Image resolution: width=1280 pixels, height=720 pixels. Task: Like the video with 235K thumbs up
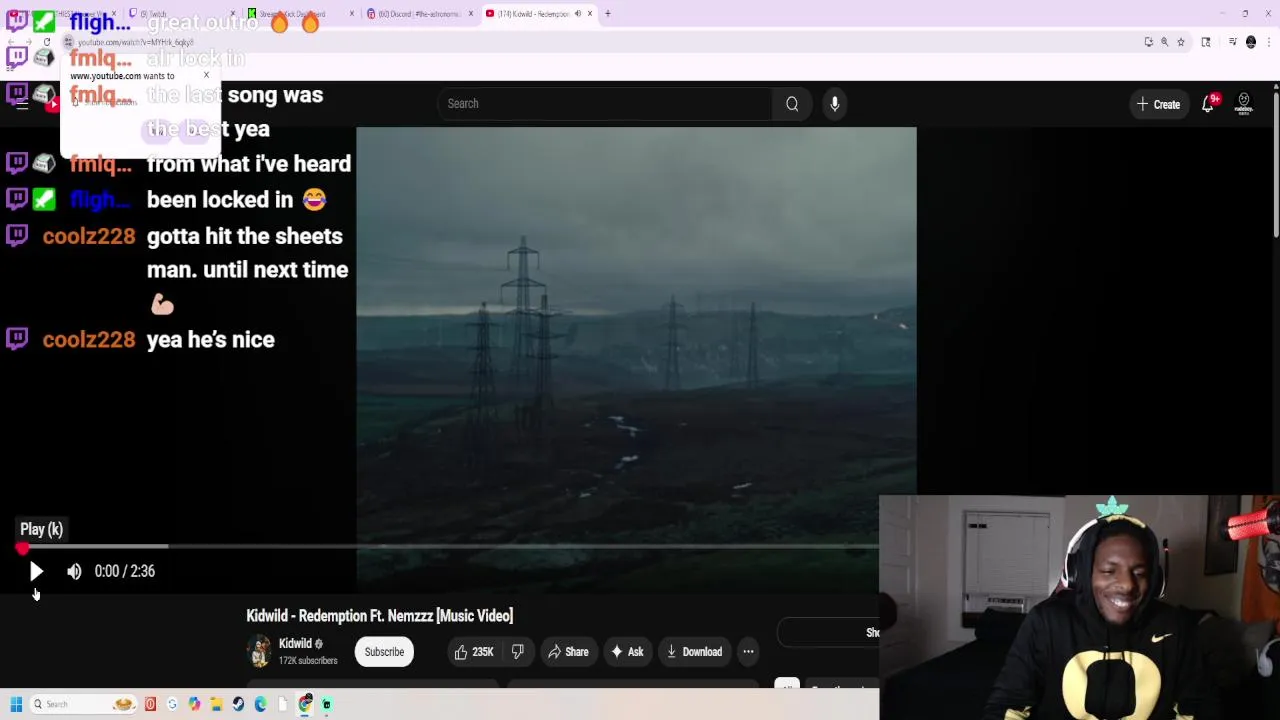(474, 652)
